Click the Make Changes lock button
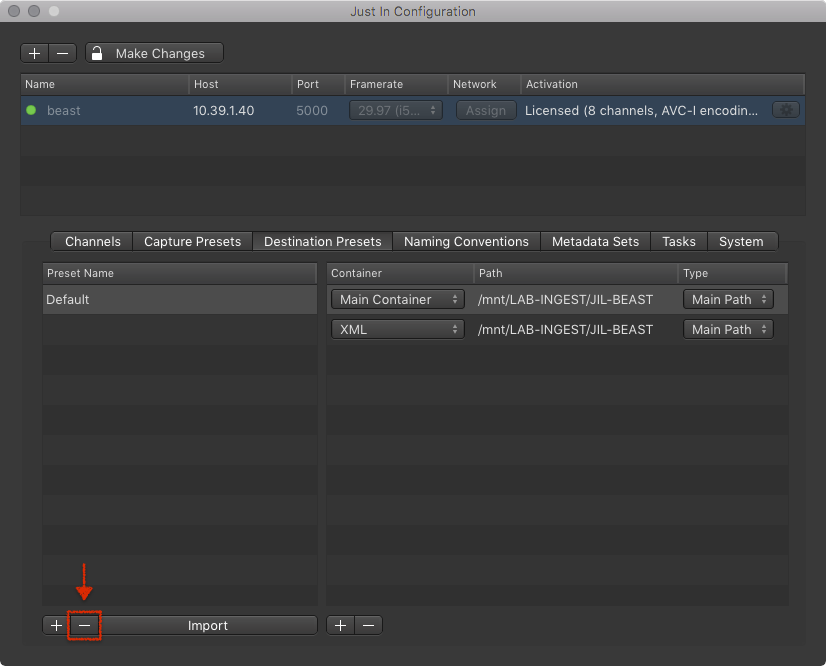This screenshot has width=826, height=666. (154, 53)
